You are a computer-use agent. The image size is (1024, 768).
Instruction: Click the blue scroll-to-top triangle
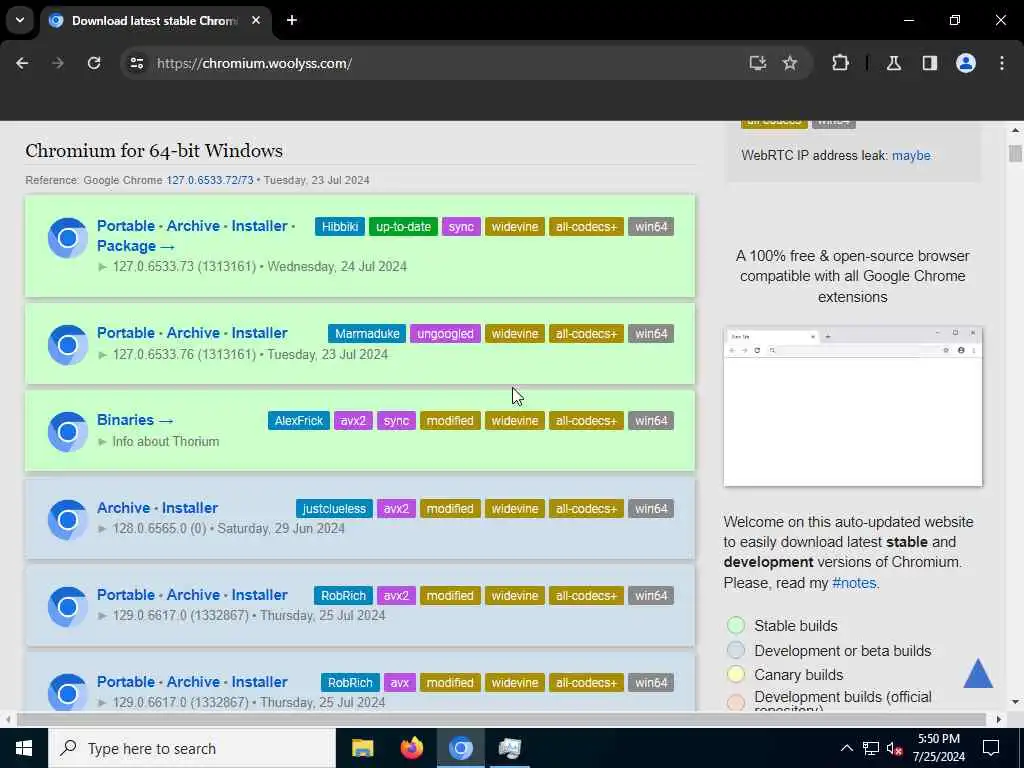(978, 673)
